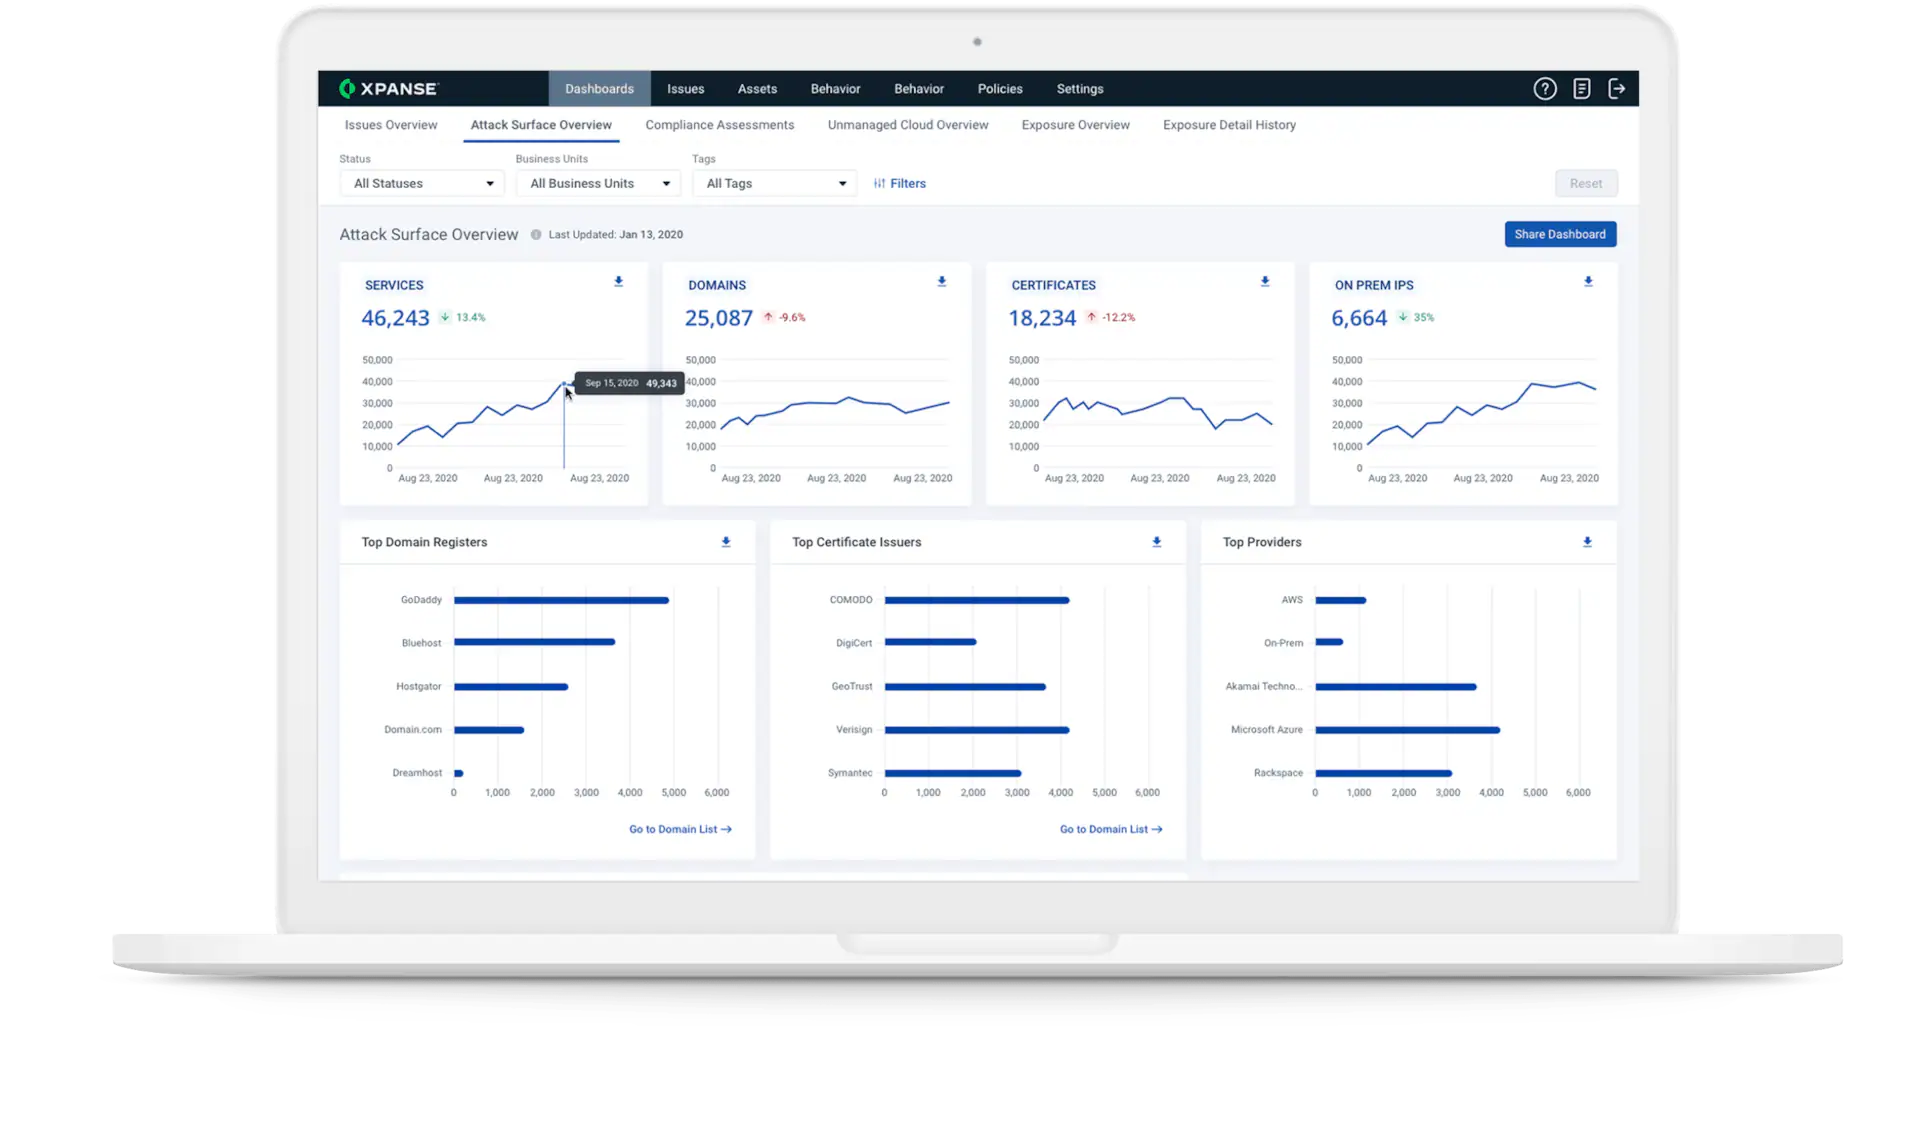Open the document notes icon in header
1920x1122 pixels.
tap(1581, 89)
